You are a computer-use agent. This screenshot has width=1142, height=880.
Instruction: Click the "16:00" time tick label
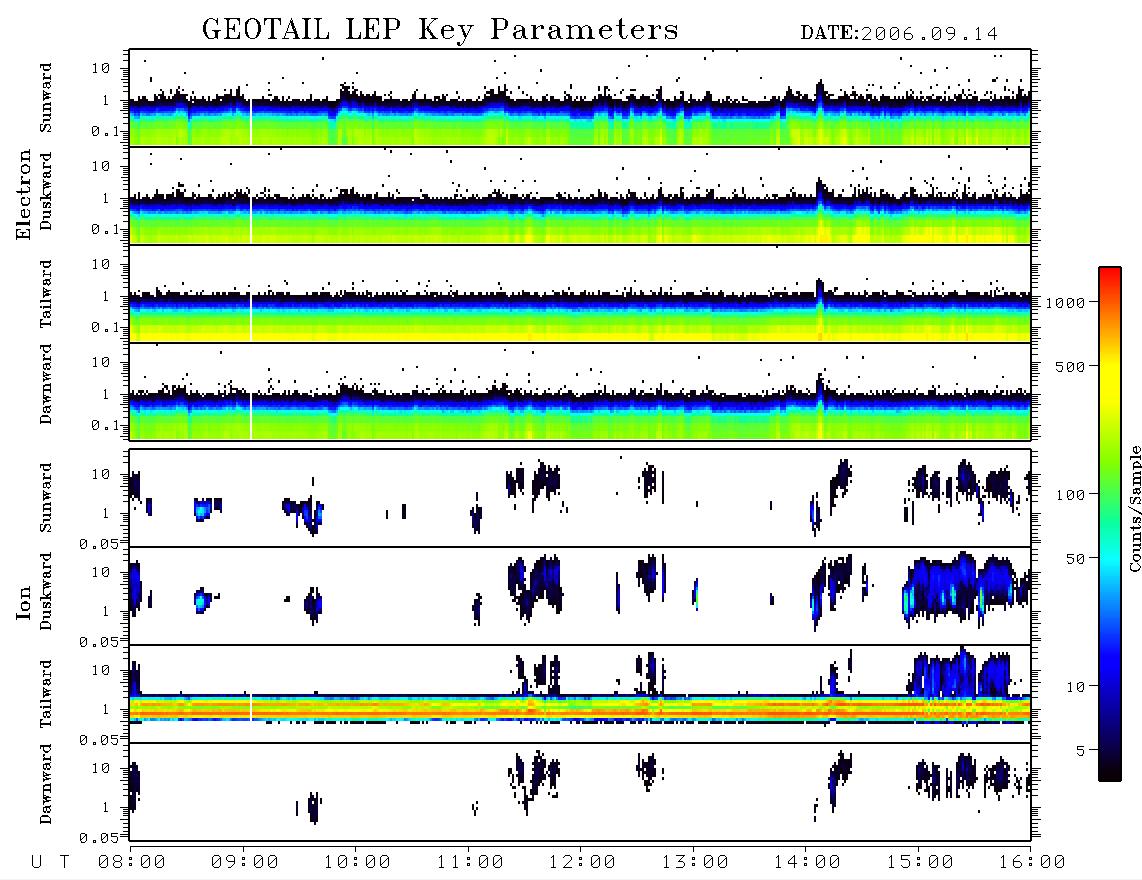pos(1032,863)
